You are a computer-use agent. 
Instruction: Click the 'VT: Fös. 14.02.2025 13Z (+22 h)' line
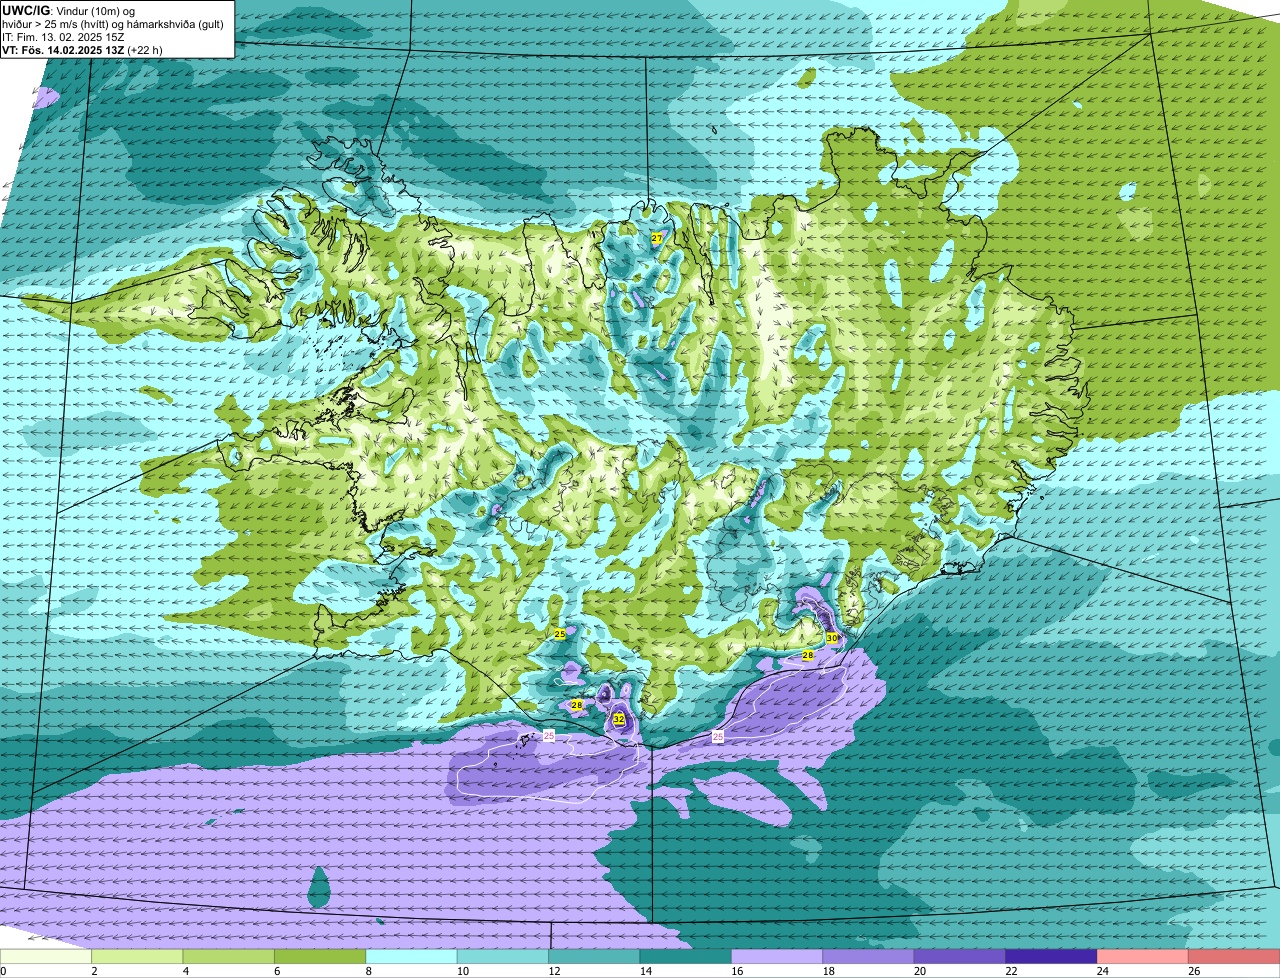click(x=82, y=49)
